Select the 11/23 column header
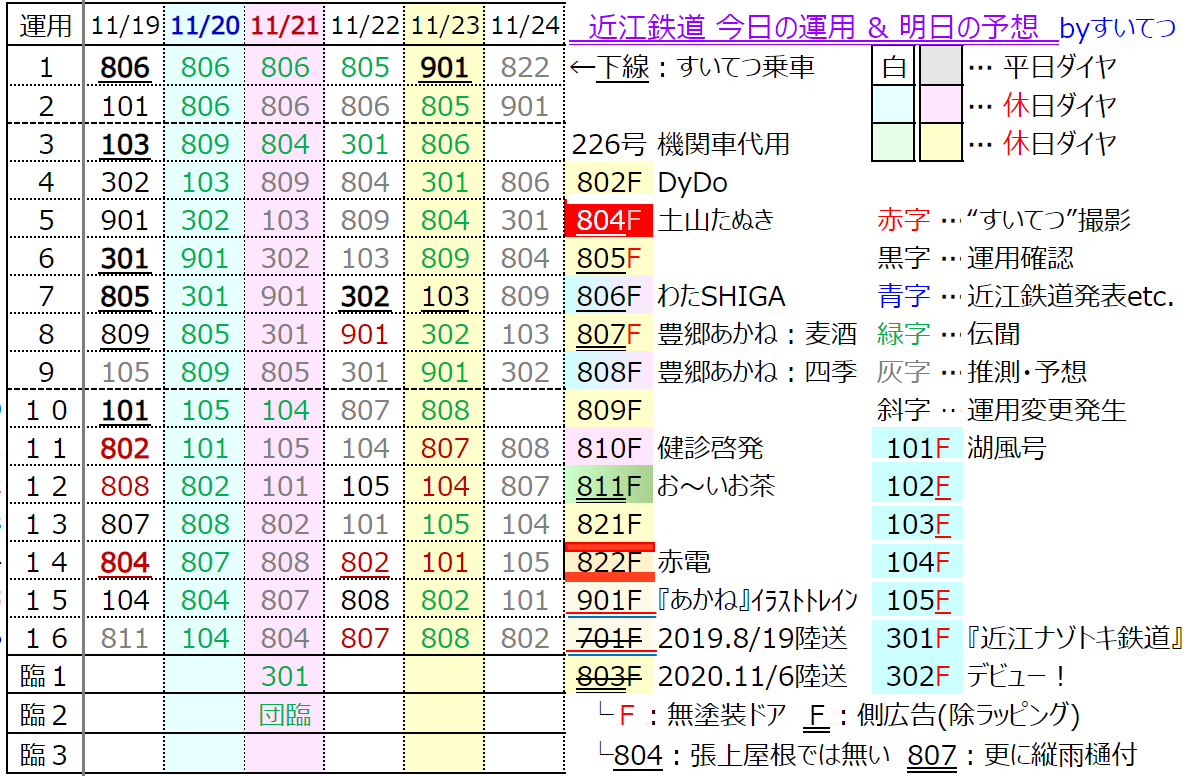The image size is (1194, 776). [x=445, y=27]
